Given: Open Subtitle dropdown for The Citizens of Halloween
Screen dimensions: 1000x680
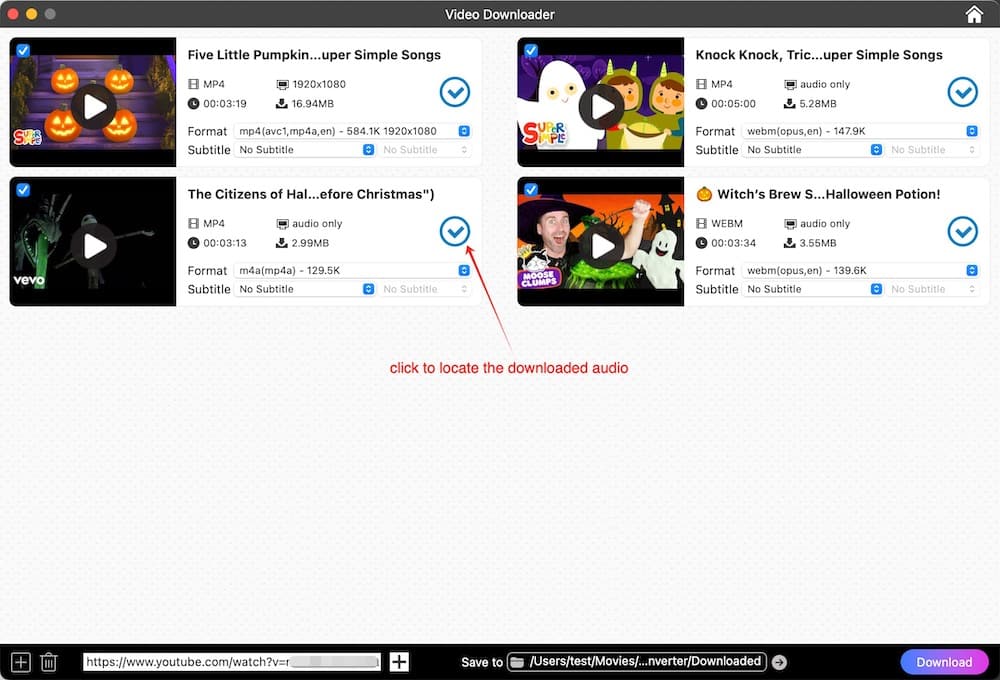Looking at the screenshot, I should (x=305, y=289).
